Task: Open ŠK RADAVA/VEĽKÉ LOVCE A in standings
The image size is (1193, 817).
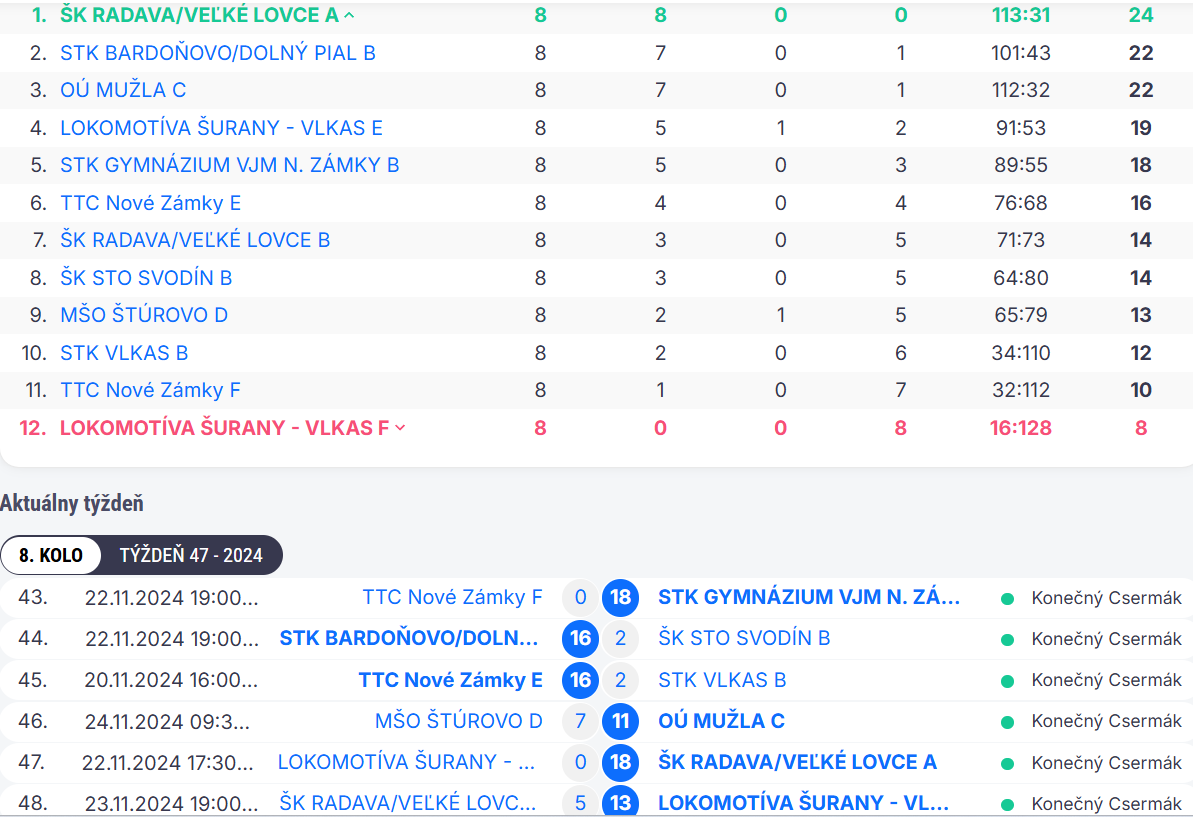Action: click(199, 15)
